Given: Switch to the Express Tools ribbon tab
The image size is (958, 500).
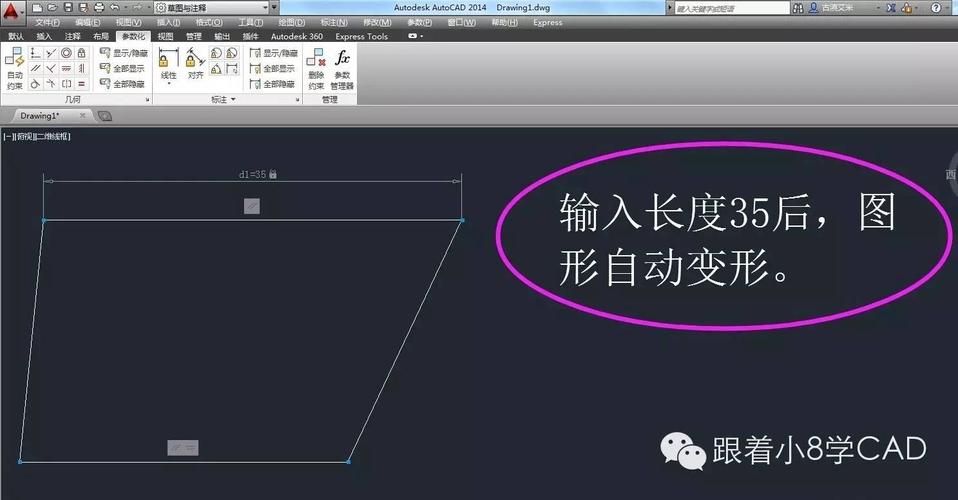Looking at the screenshot, I should 362,36.
